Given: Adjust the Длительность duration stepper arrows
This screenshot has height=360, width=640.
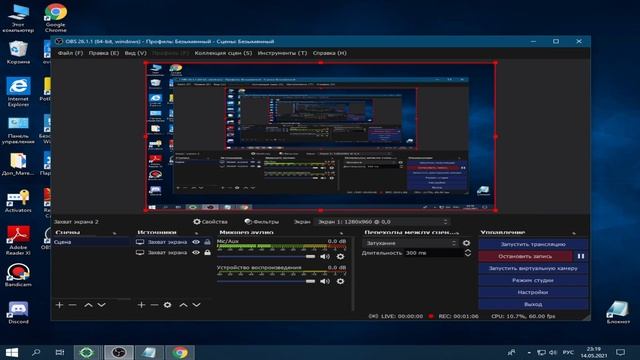Looking at the screenshot, I should (468, 253).
